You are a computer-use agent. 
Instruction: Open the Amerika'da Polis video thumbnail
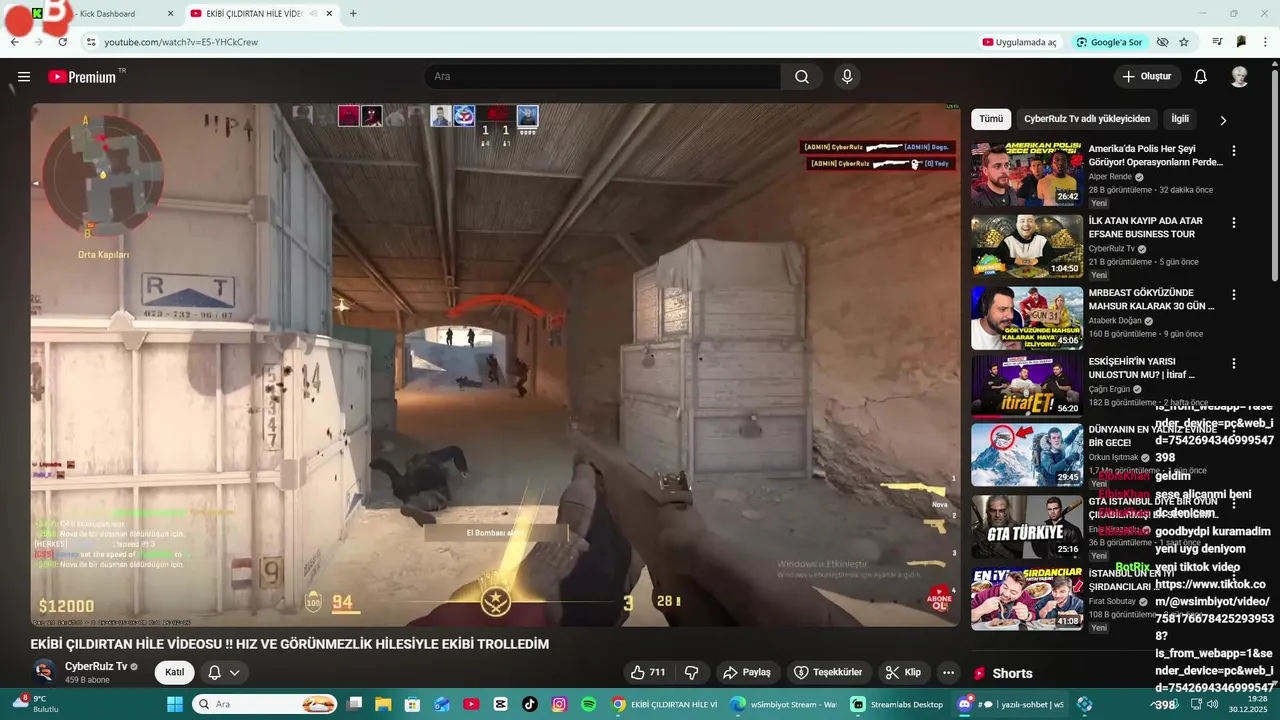(x=1027, y=174)
